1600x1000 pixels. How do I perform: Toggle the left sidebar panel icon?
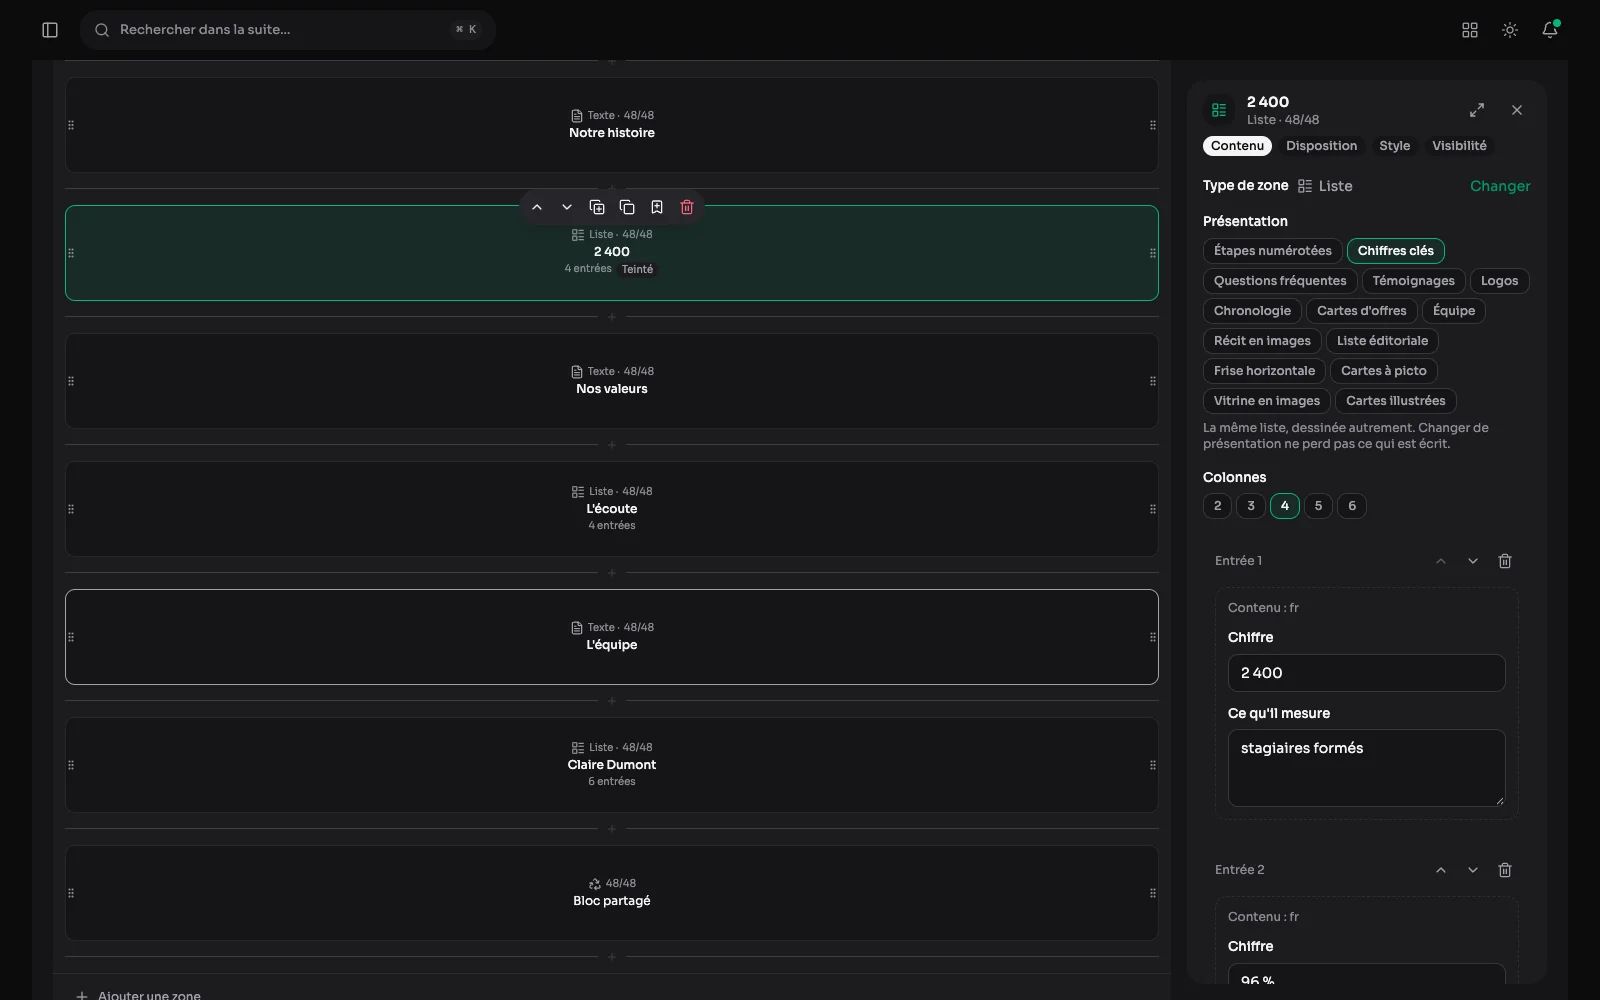coord(50,30)
